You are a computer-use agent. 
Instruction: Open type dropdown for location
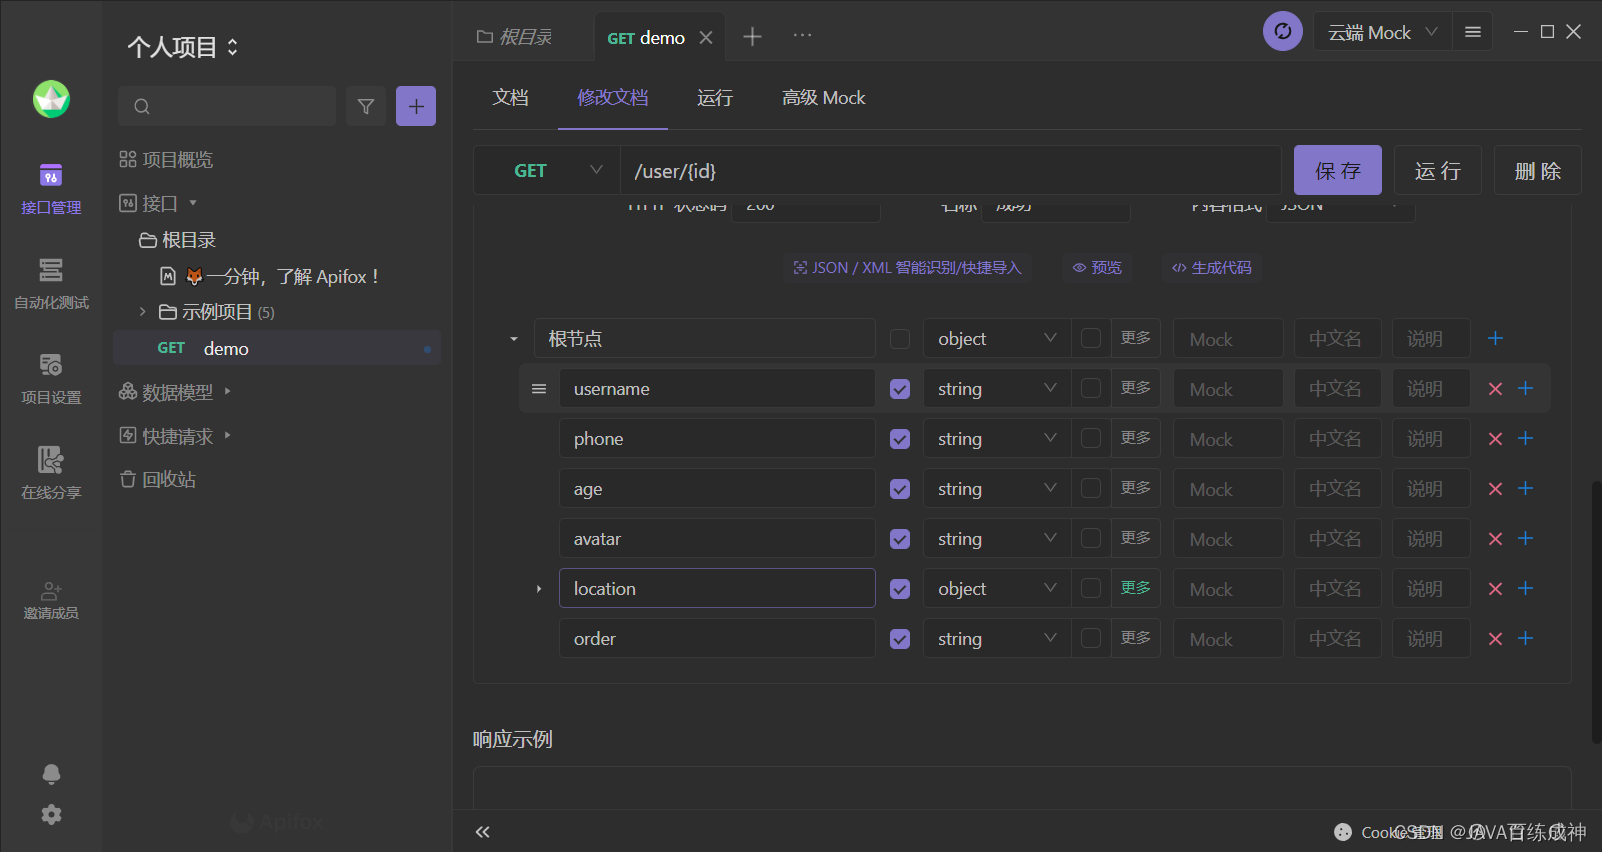click(996, 588)
